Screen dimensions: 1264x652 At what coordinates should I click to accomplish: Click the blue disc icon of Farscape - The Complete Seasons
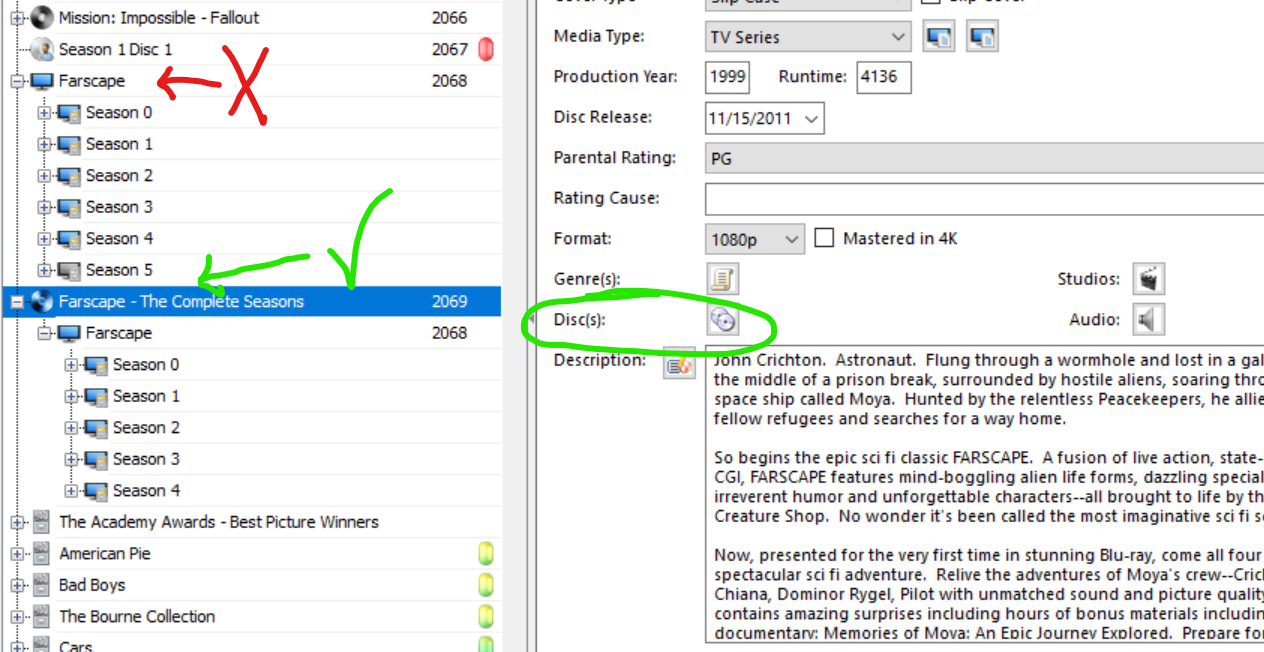pyautogui.click(x=42, y=301)
